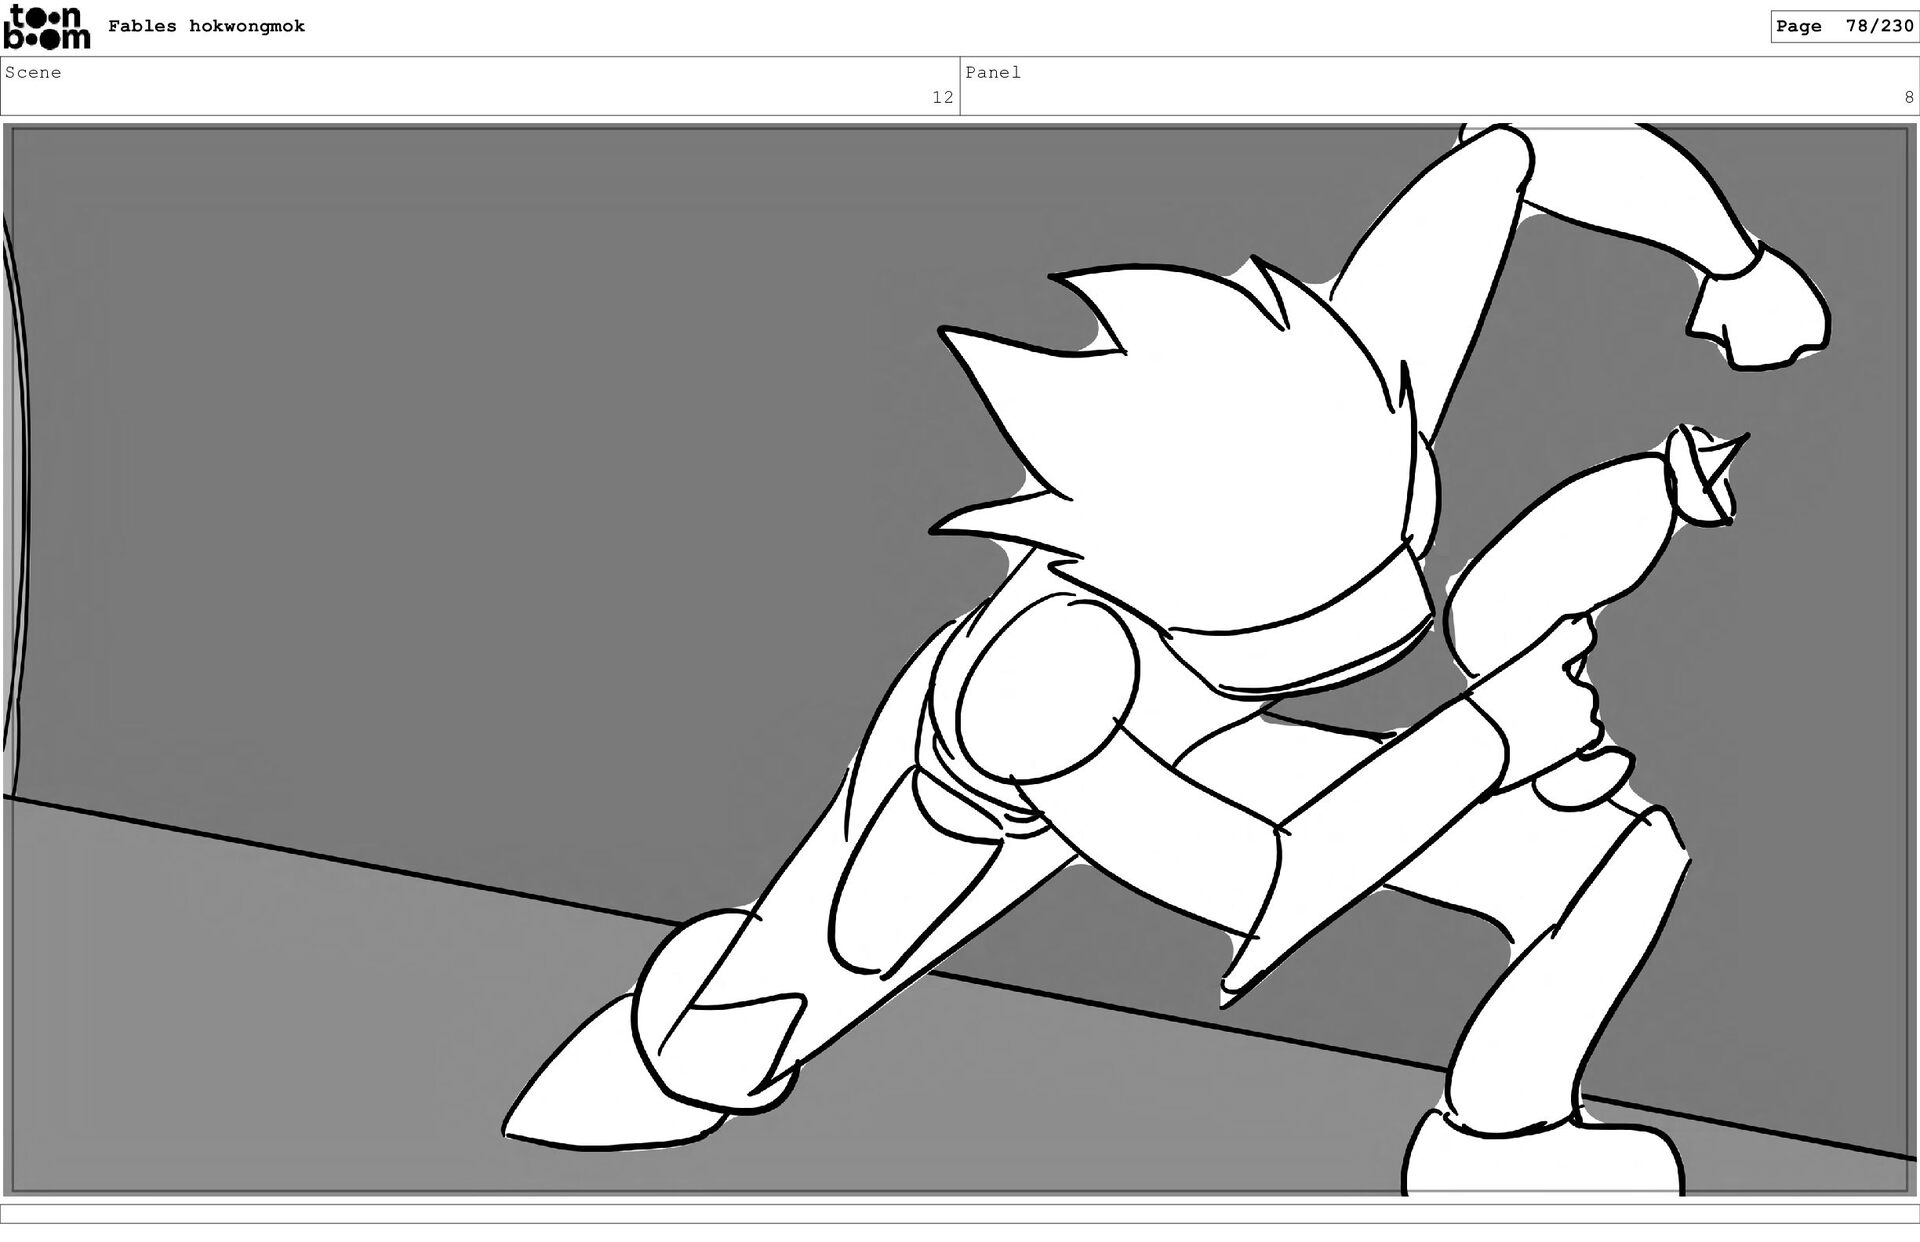Click the Scene header label

(x=33, y=73)
